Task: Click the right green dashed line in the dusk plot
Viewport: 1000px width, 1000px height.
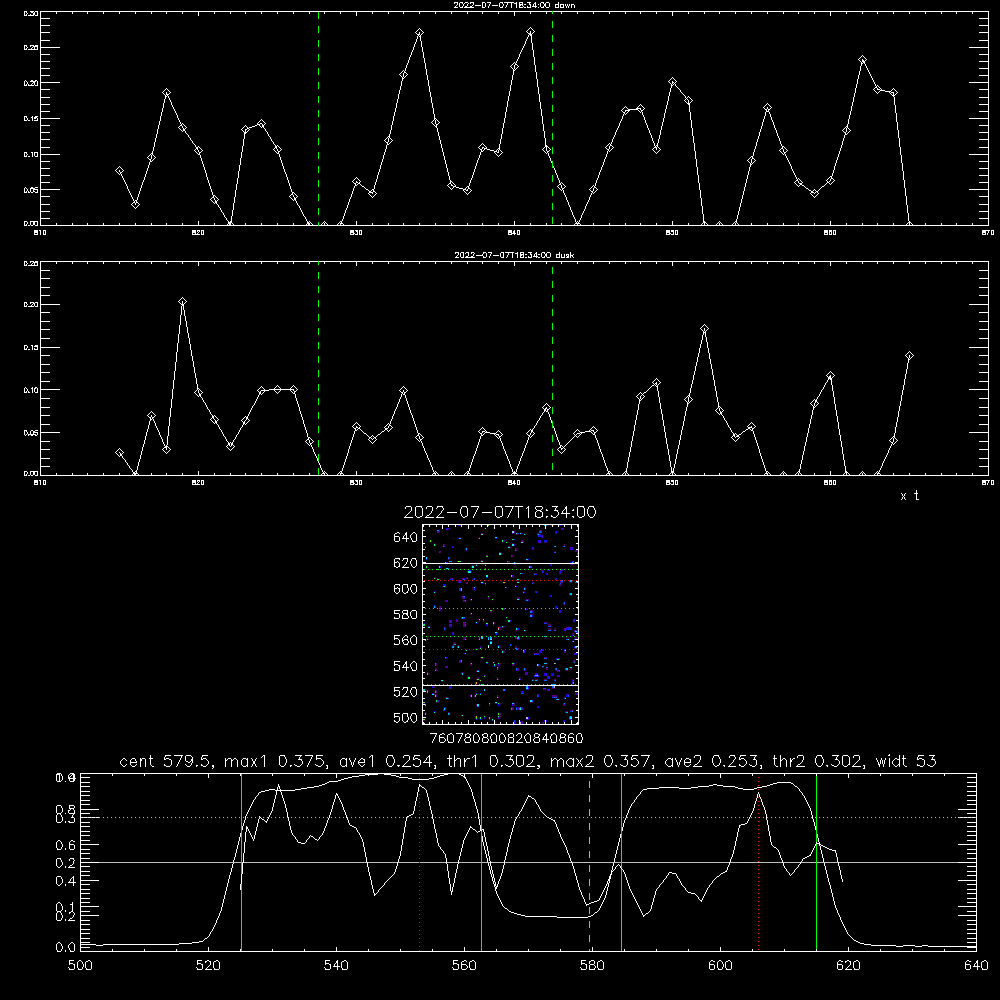Action: pyautogui.click(x=552, y=368)
